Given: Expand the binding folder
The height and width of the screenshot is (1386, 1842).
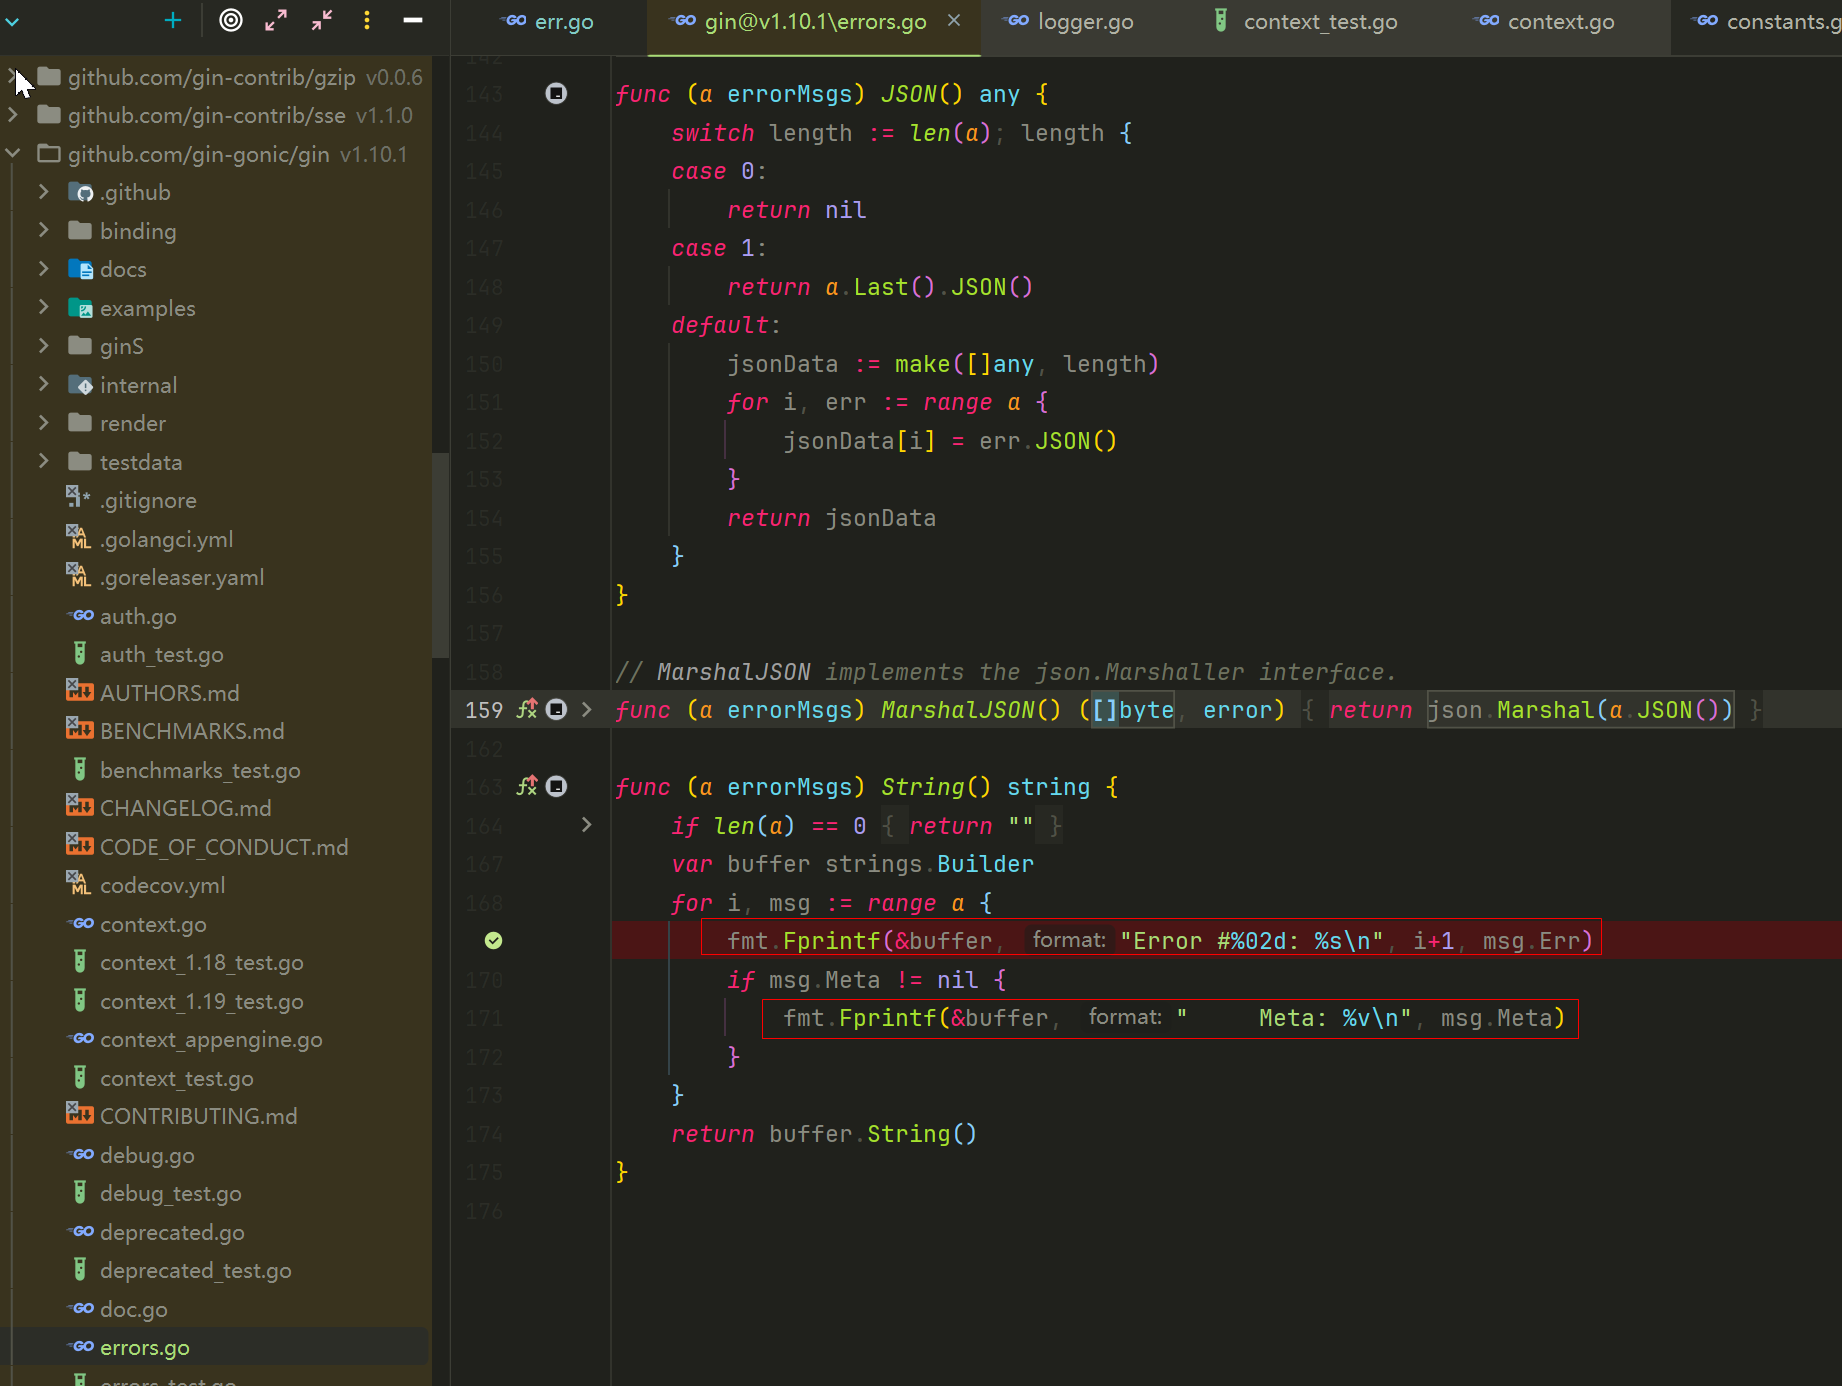Looking at the screenshot, I should 44,230.
